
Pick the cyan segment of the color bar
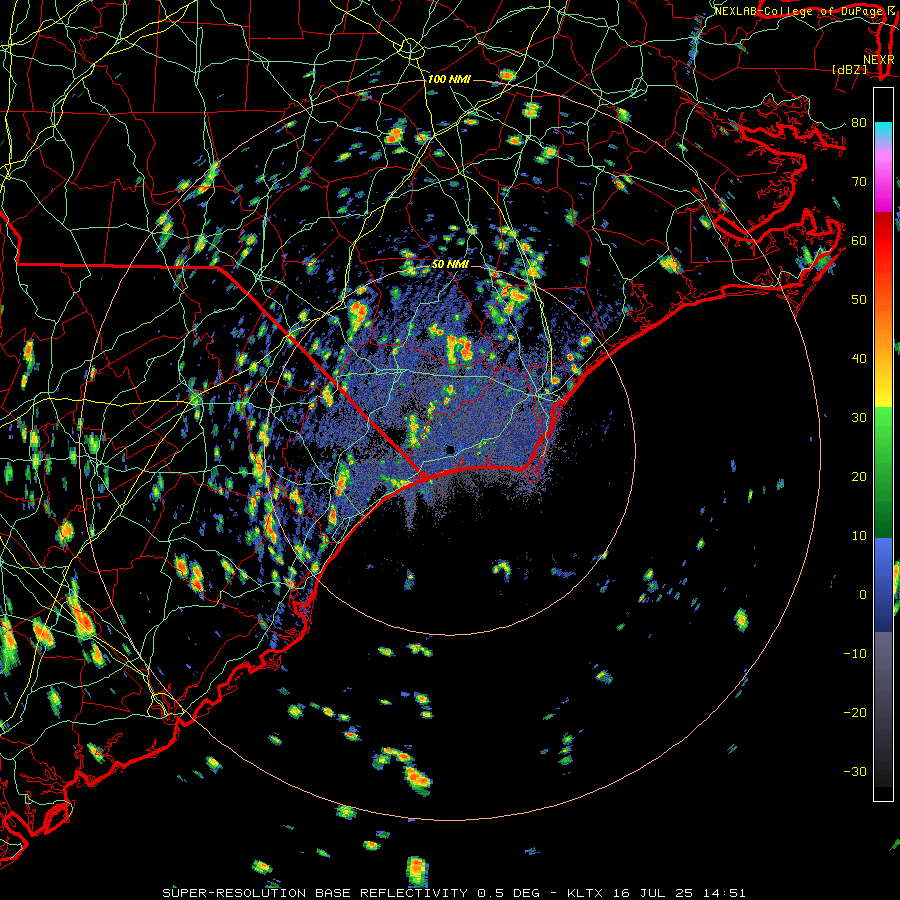pos(883,131)
